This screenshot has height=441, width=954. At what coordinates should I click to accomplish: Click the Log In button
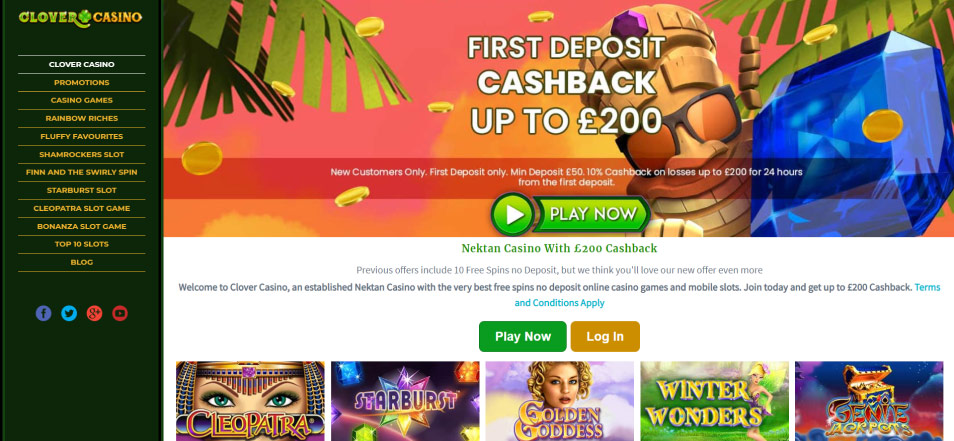click(x=605, y=336)
